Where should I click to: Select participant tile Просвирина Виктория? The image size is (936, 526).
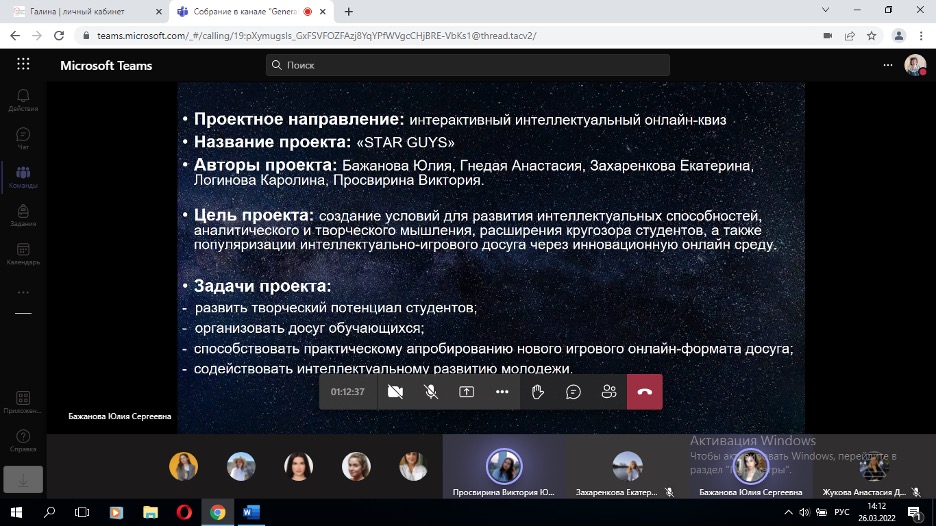pos(504,467)
